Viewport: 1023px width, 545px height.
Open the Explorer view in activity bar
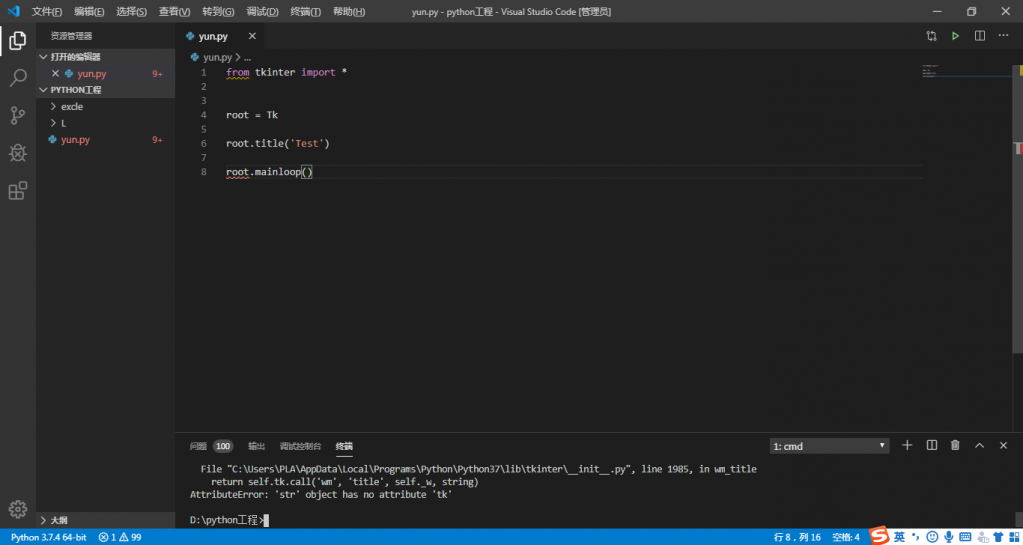click(x=18, y=41)
